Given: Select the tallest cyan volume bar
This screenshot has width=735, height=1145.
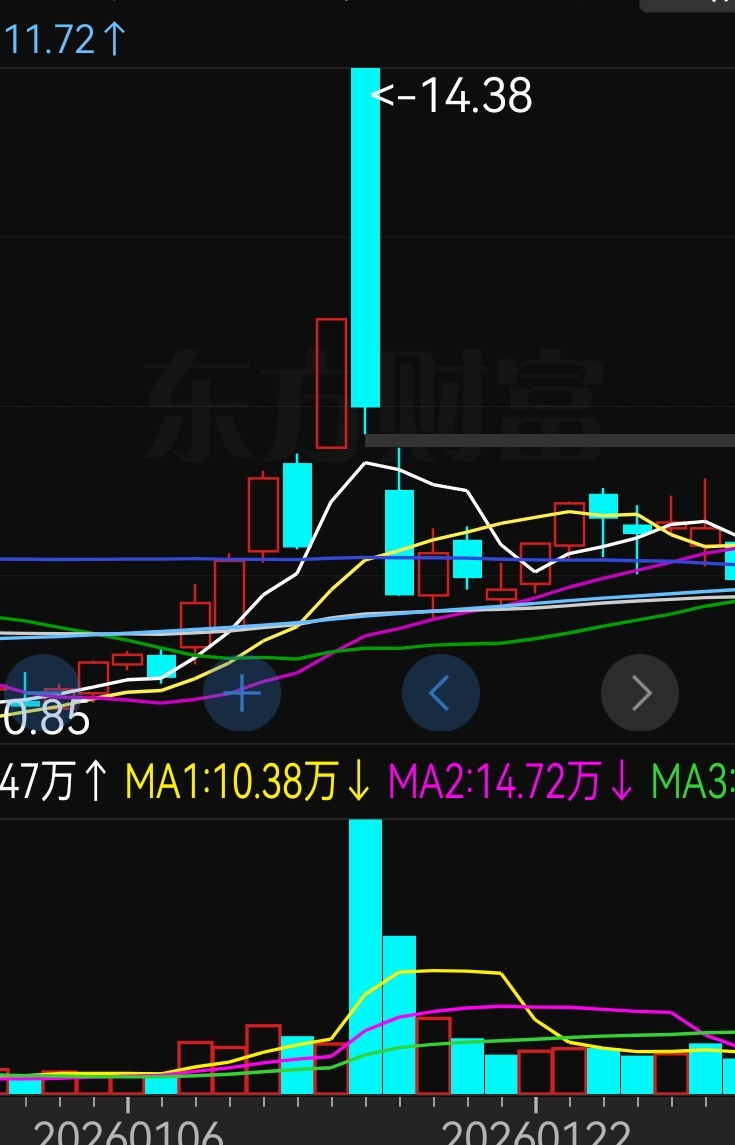Looking at the screenshot, I should [x=366, y=956].
